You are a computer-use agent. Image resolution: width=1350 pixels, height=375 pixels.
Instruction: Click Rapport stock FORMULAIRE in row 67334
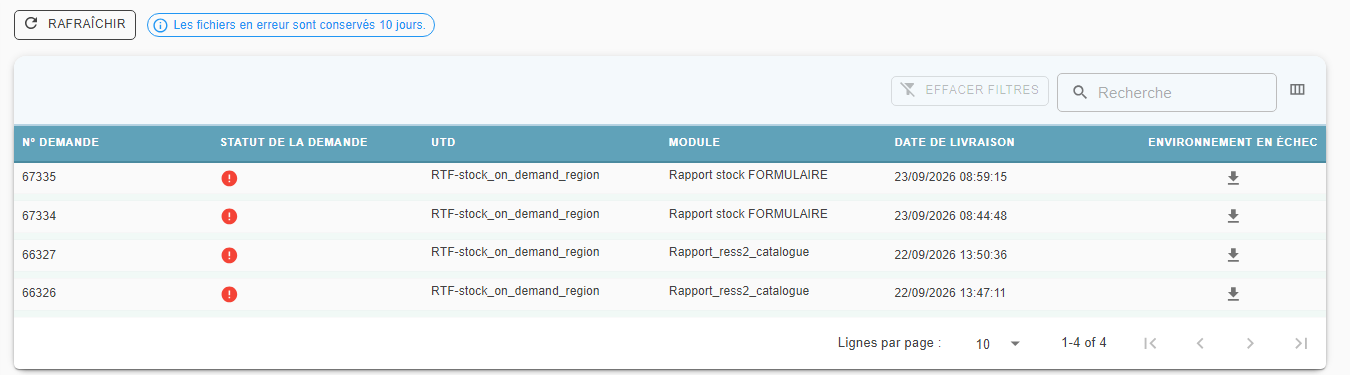click(x=748, y=213)
